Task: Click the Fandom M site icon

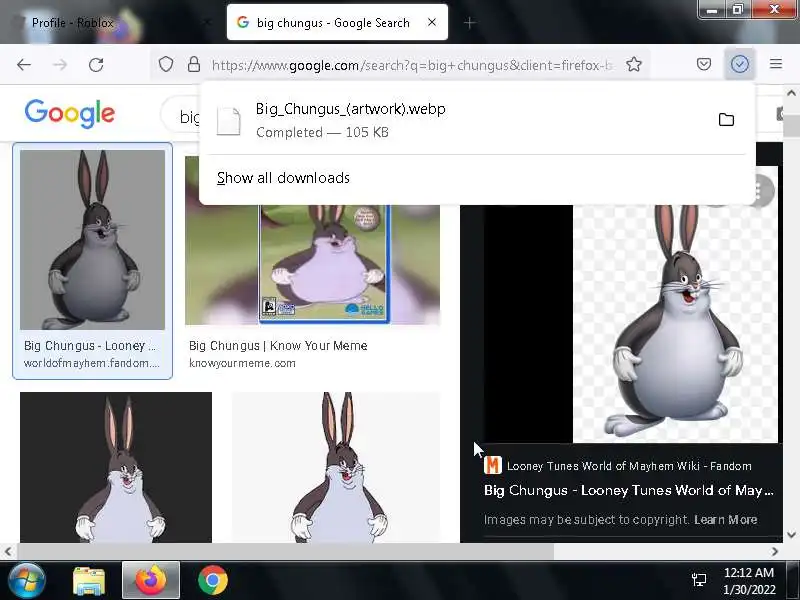Action: pos(493,465)
